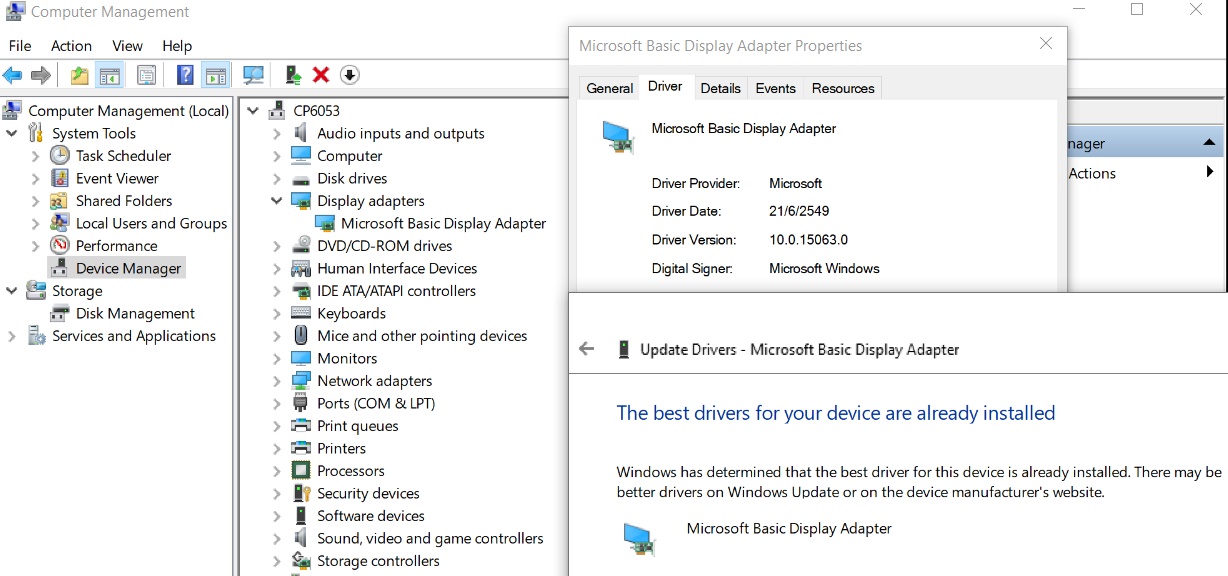1228x576 pixels.
Task: Switch to the General tab
Action: 610,88
